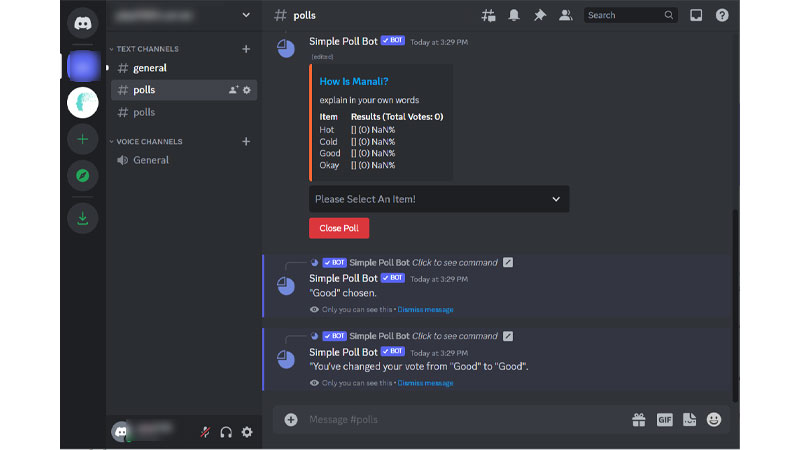The height and width of the screenshot is (450, 800).
Task: Create text channel plus icon
Action: pos(246,49)
